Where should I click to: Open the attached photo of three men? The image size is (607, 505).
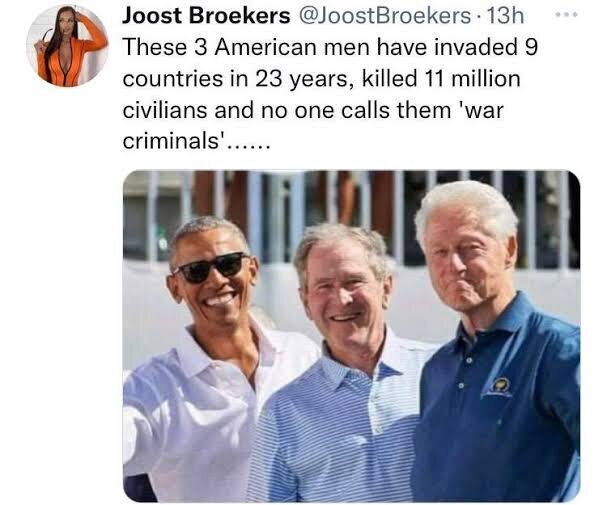(352, 336)
